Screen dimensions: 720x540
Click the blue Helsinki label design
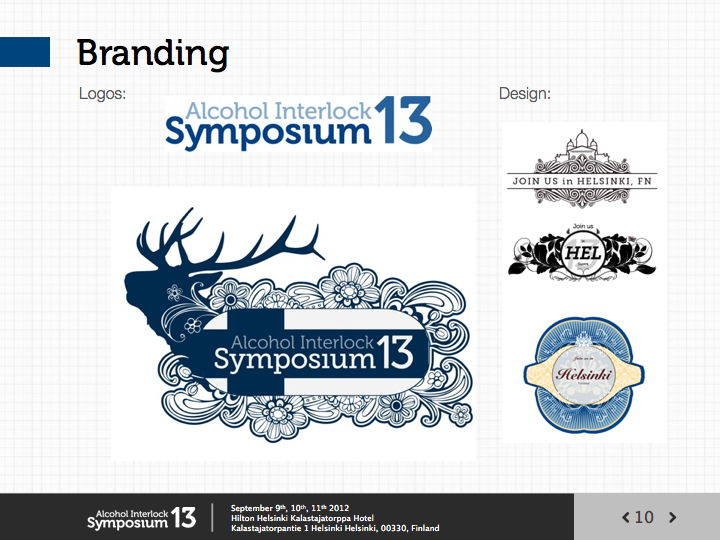(584, 375)
